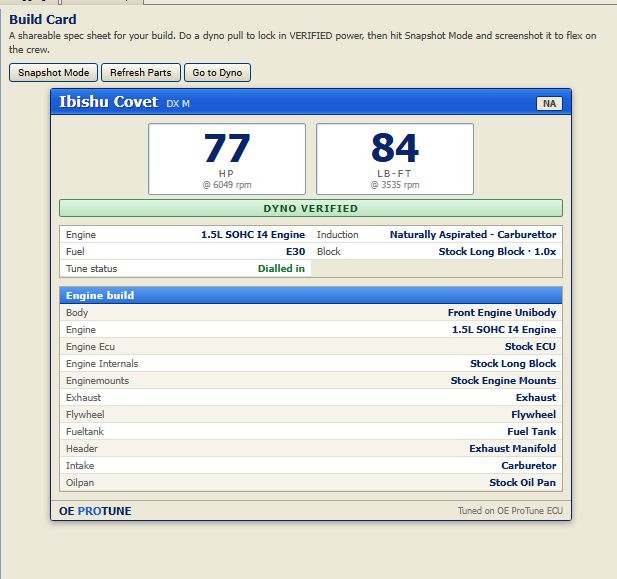Click the DYNO VERIFIED banner
This screenshot has height=579, width=617.
pyautogui.click(x=311, y=208)
